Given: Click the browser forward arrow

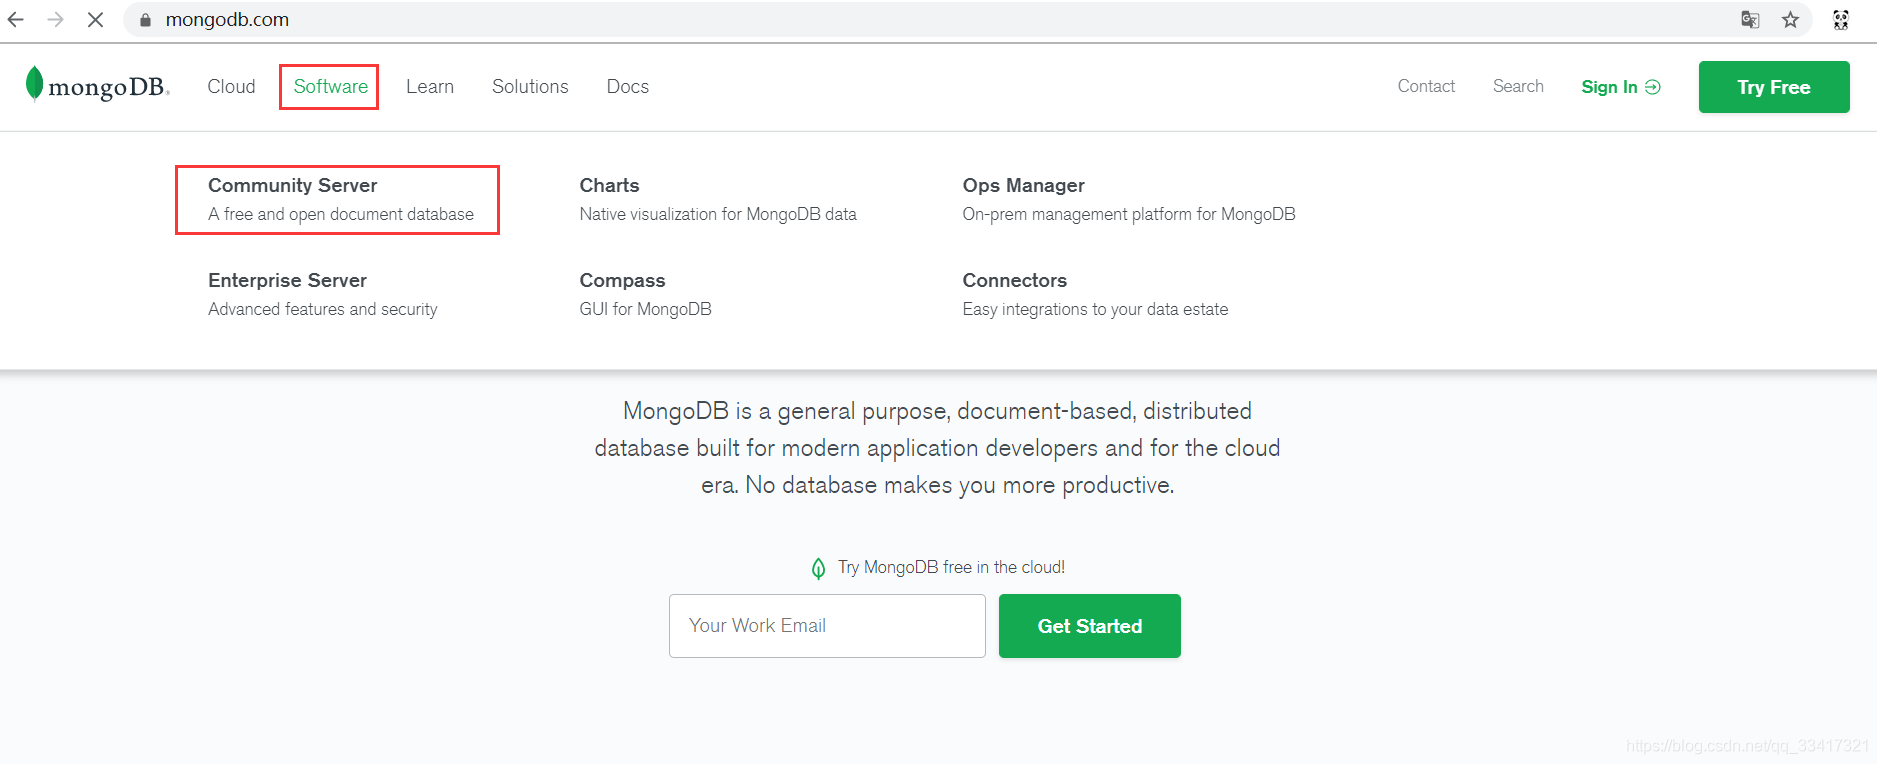Looking at the screenshot, I should 56,20.
